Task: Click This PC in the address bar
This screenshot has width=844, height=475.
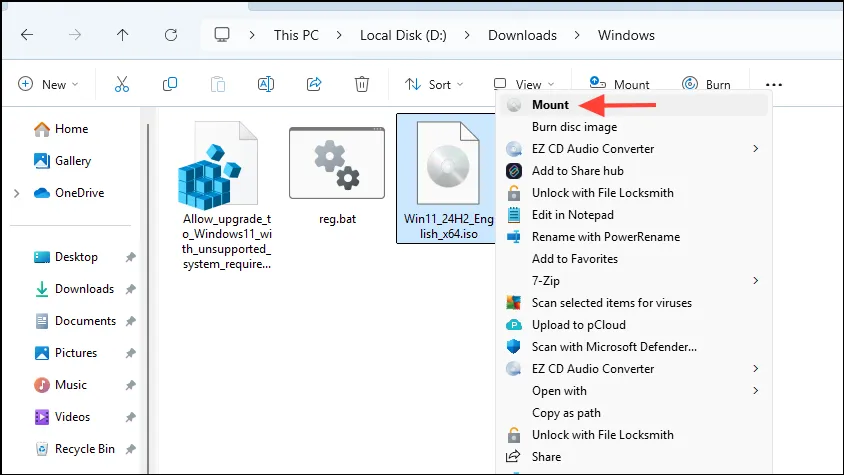Action: (x=296, y=35)
